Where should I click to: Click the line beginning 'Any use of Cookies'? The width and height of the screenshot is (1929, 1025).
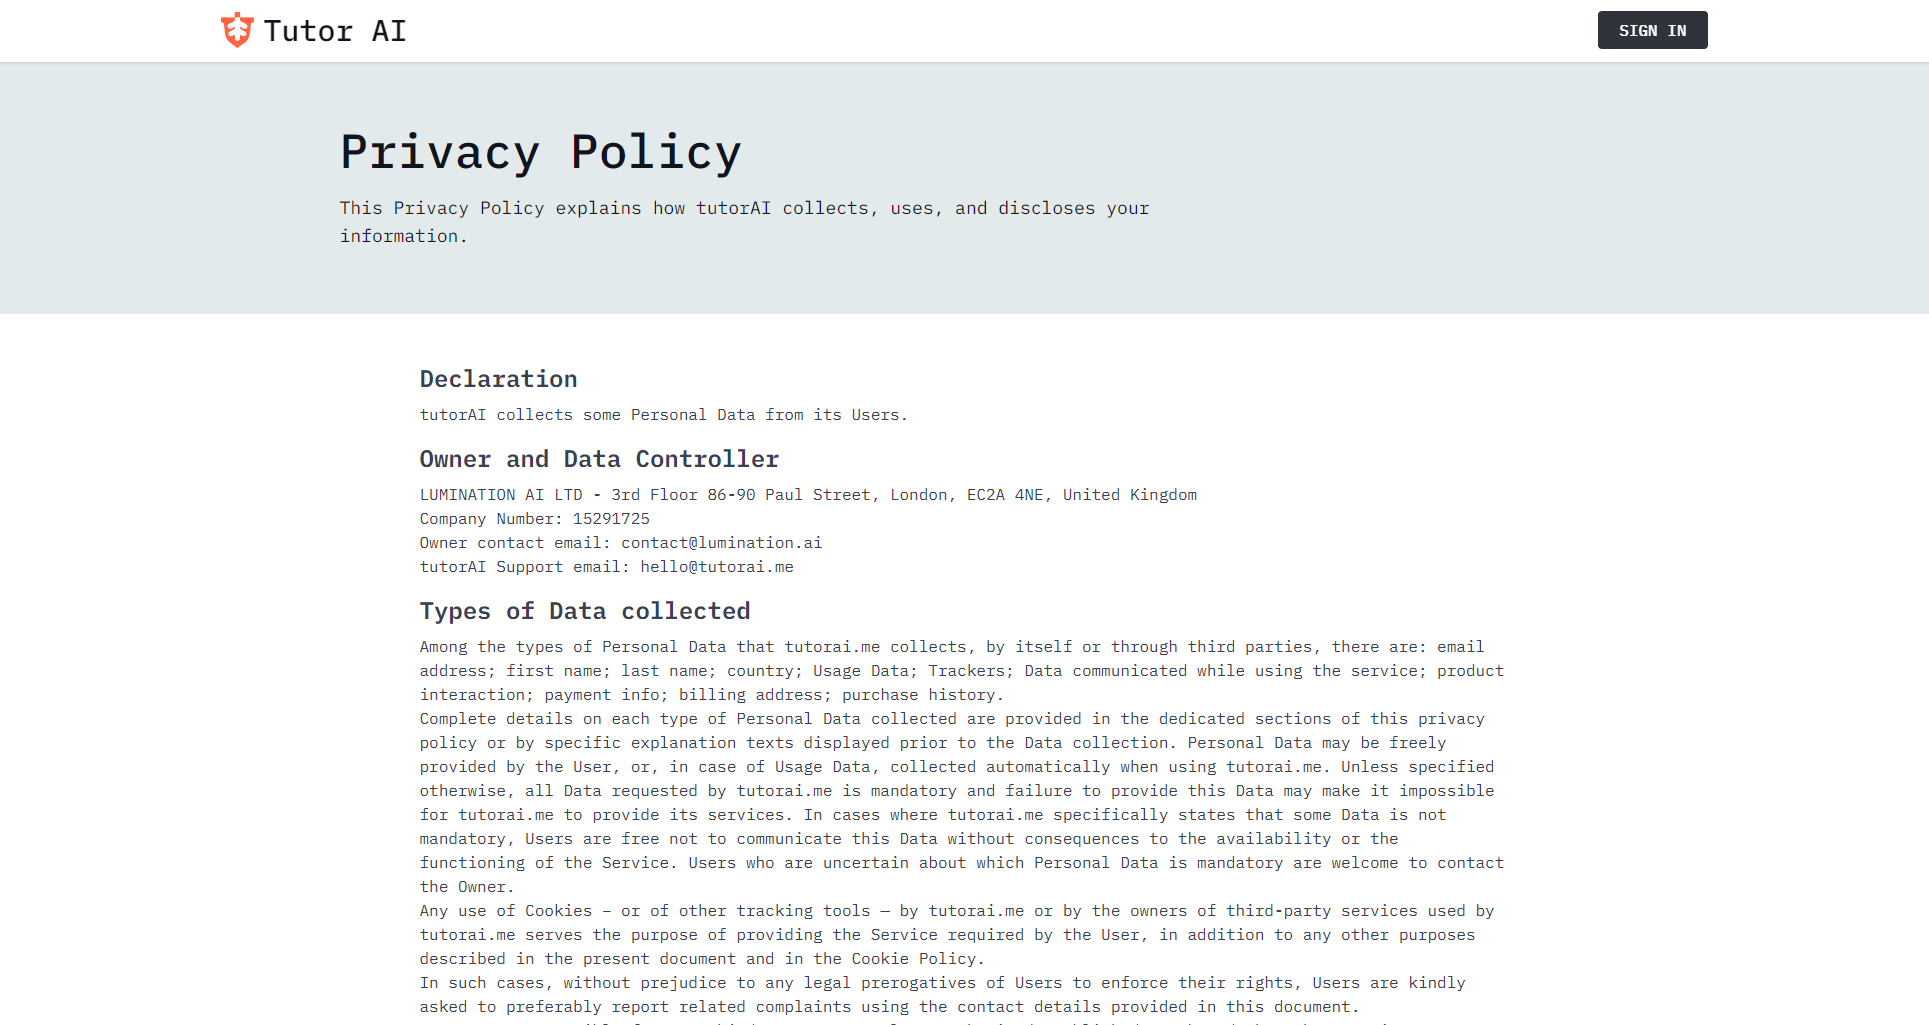coord(956,911)
